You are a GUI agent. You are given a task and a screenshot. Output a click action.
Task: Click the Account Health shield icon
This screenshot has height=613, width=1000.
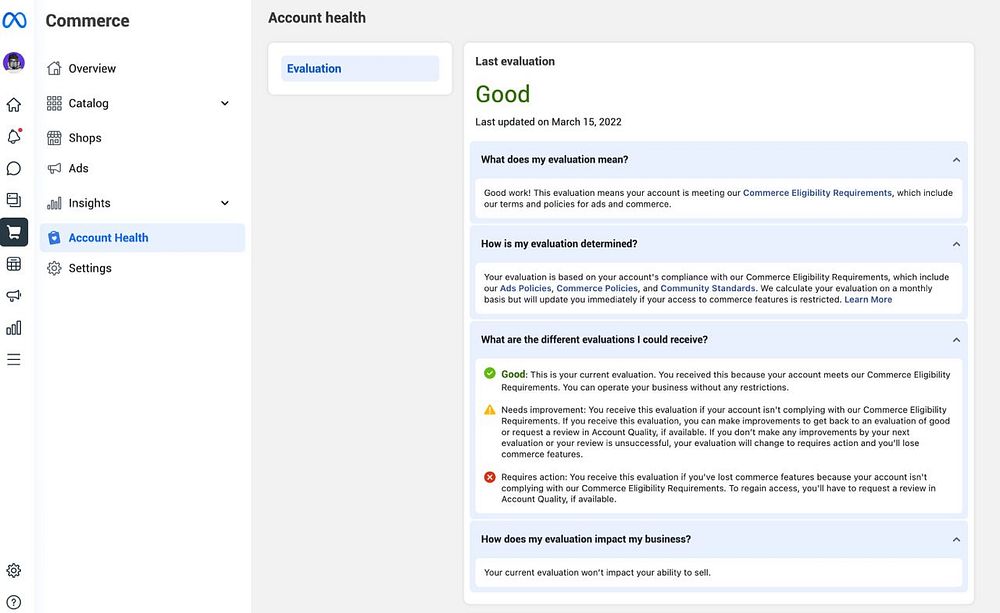point(54,237)
